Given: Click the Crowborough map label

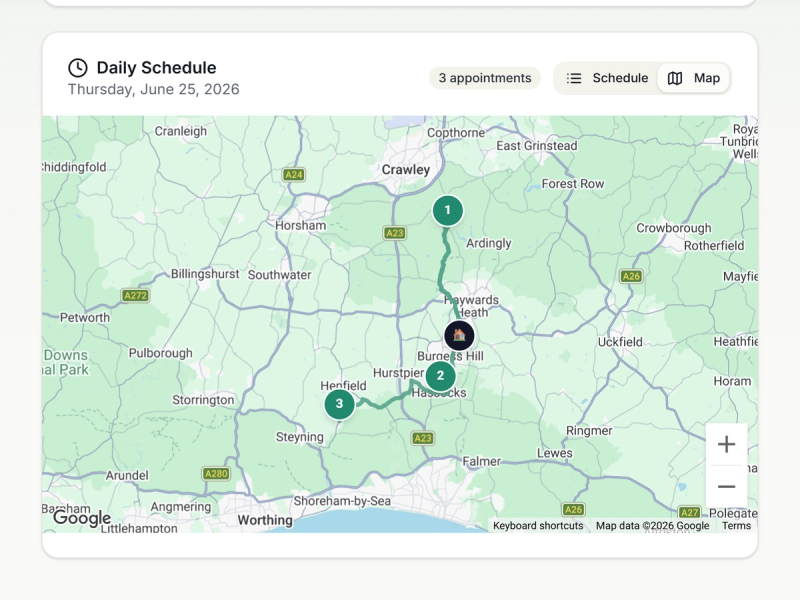Looking at the screenshot, I should click(x=673, y=228).
